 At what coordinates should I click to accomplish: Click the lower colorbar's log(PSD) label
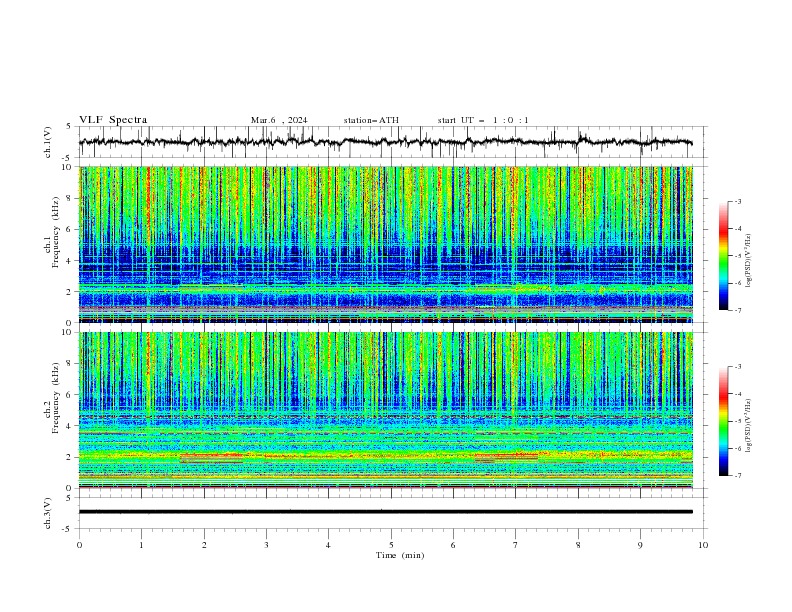[x=748, y=426]
